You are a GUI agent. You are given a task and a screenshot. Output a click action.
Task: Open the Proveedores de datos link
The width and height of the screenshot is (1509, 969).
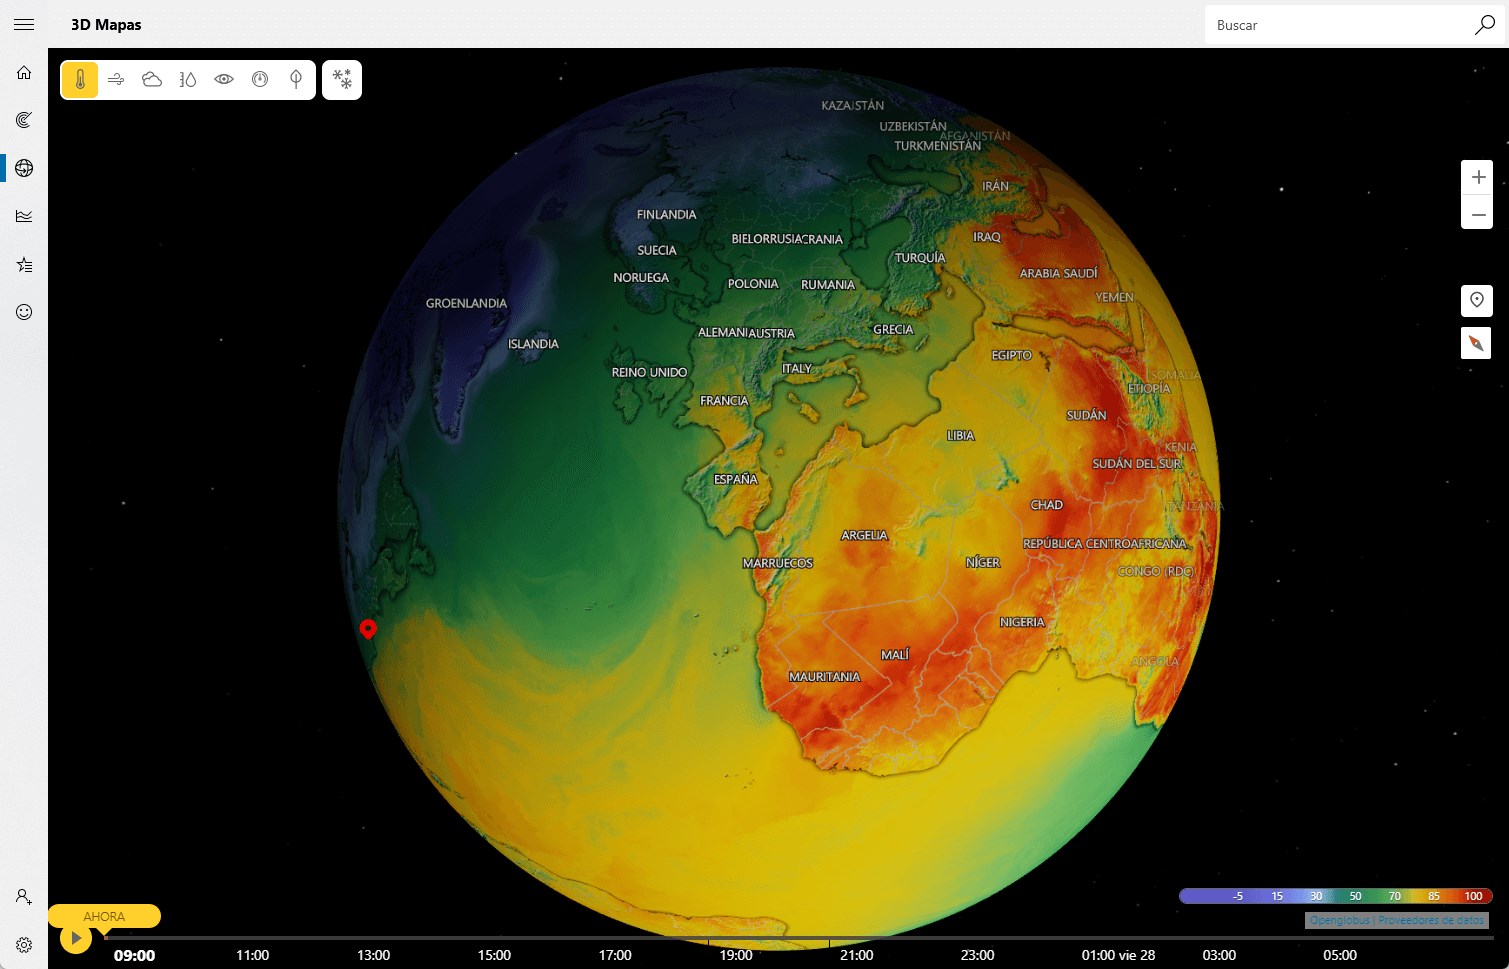[1430, 920]
